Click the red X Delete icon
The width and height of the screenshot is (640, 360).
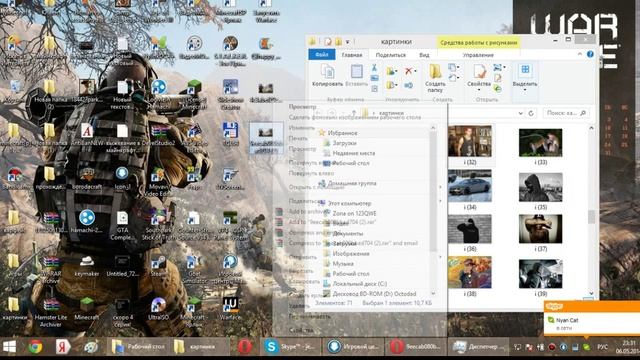pyautogui.click(x=408, y=71)
